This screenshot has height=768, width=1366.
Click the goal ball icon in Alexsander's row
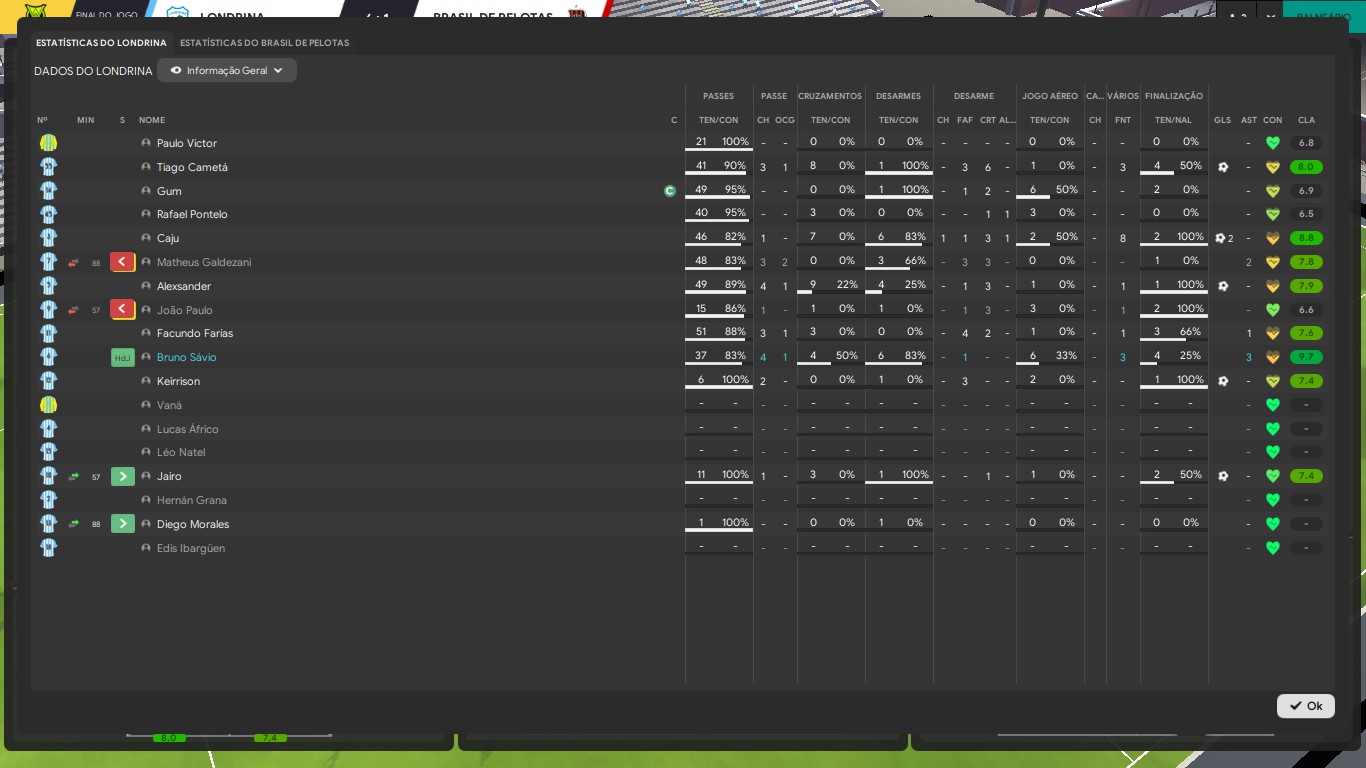[x=1223, y=286]
